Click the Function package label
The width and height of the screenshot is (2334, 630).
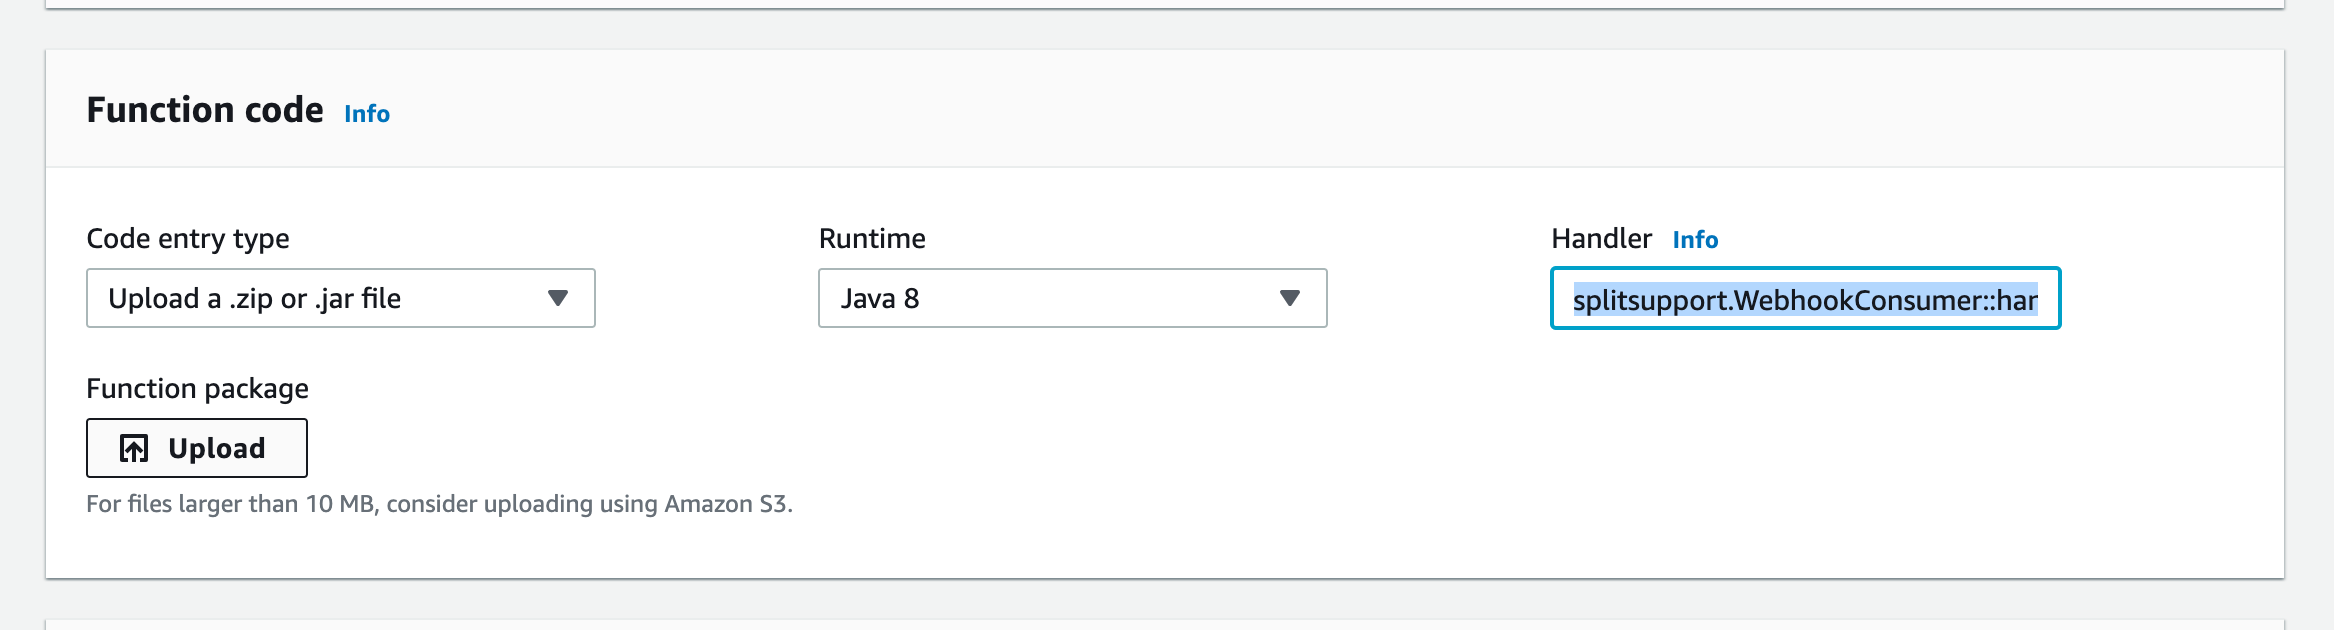197,388
